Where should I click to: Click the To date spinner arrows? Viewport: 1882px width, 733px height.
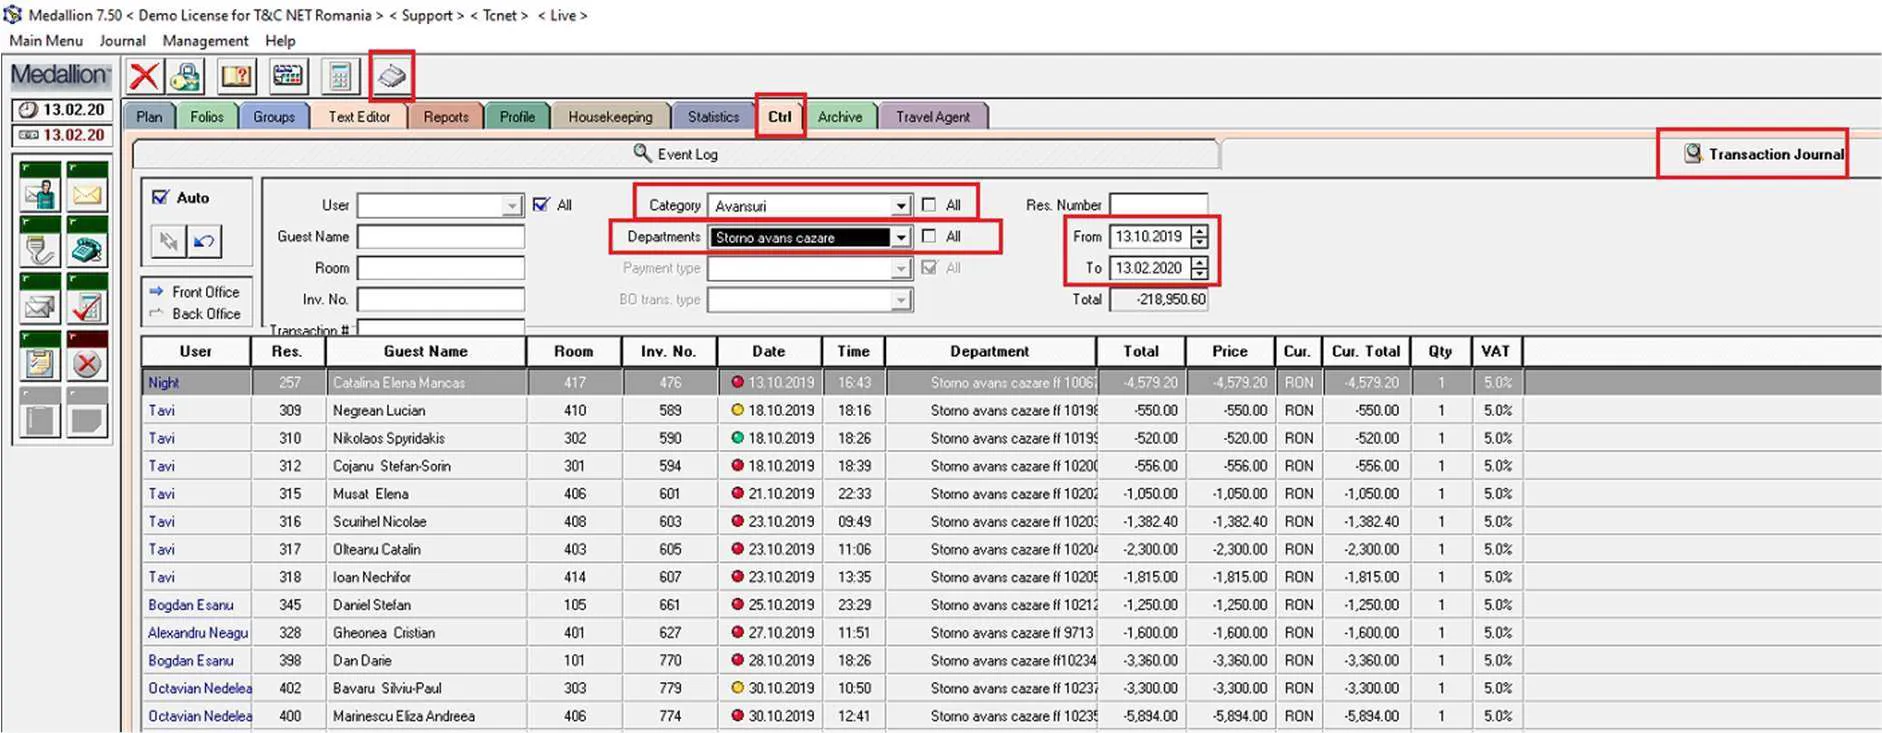coord(1199,268)
